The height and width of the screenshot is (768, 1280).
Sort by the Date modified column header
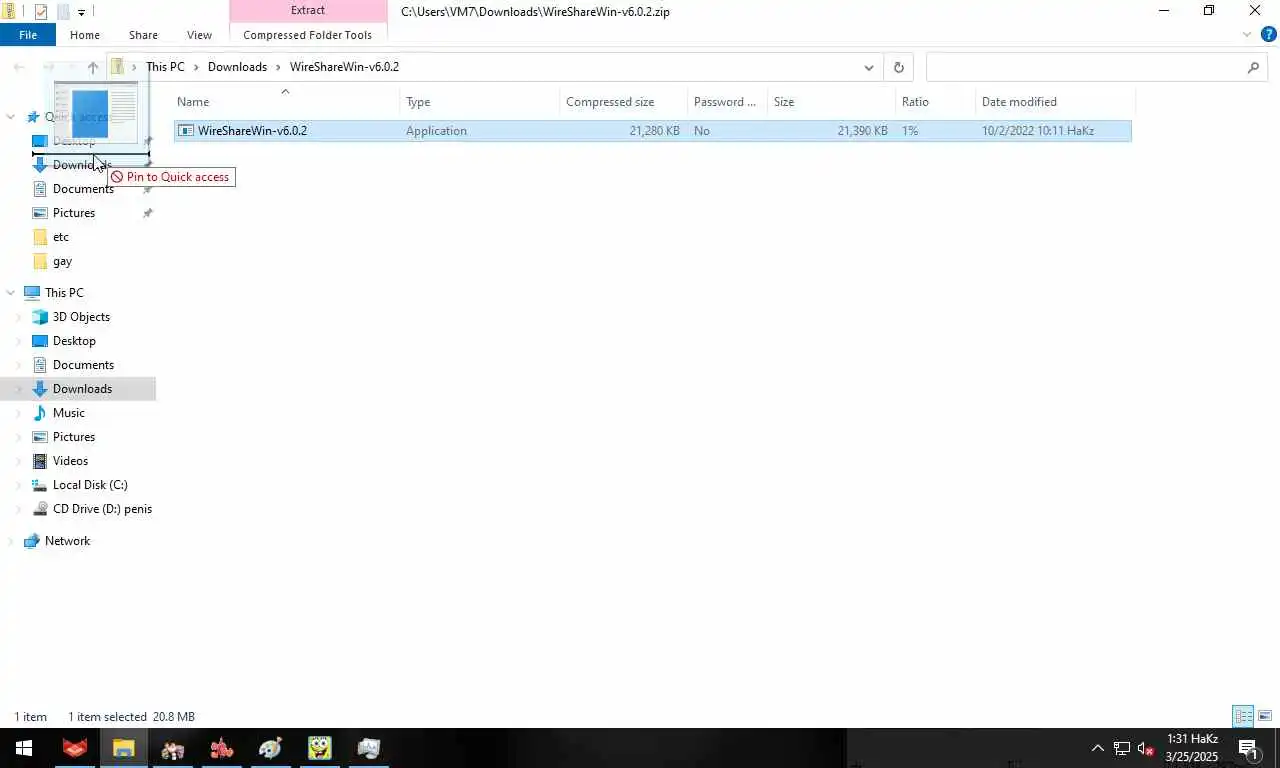(x=1055, y=102)
